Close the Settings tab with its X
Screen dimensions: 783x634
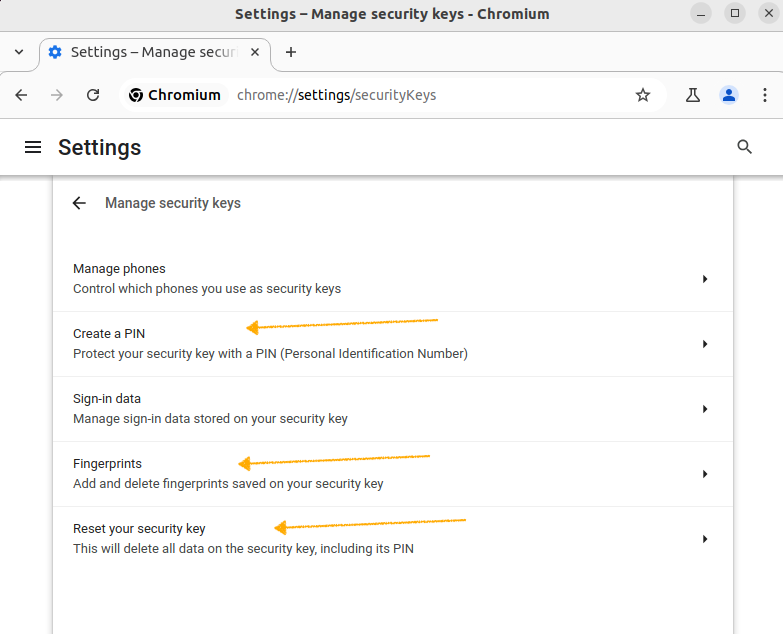click(x=255, y=52)
